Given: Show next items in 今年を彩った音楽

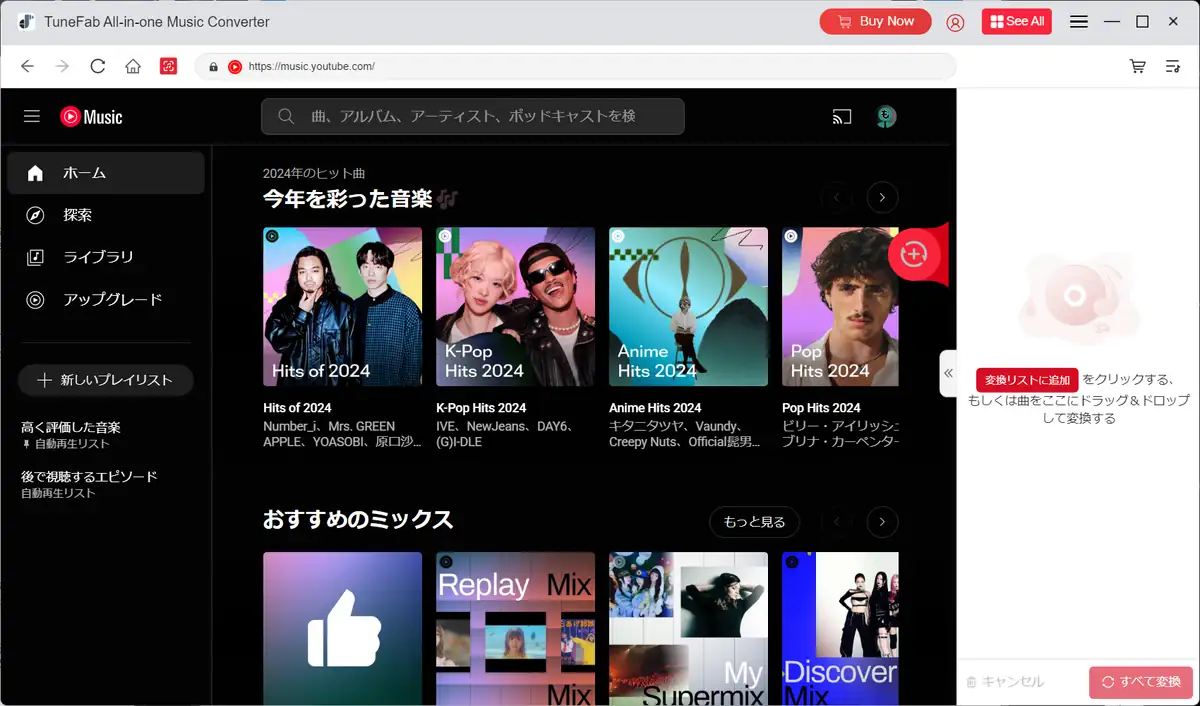Looking at the screenshot, I should (882, 197).
